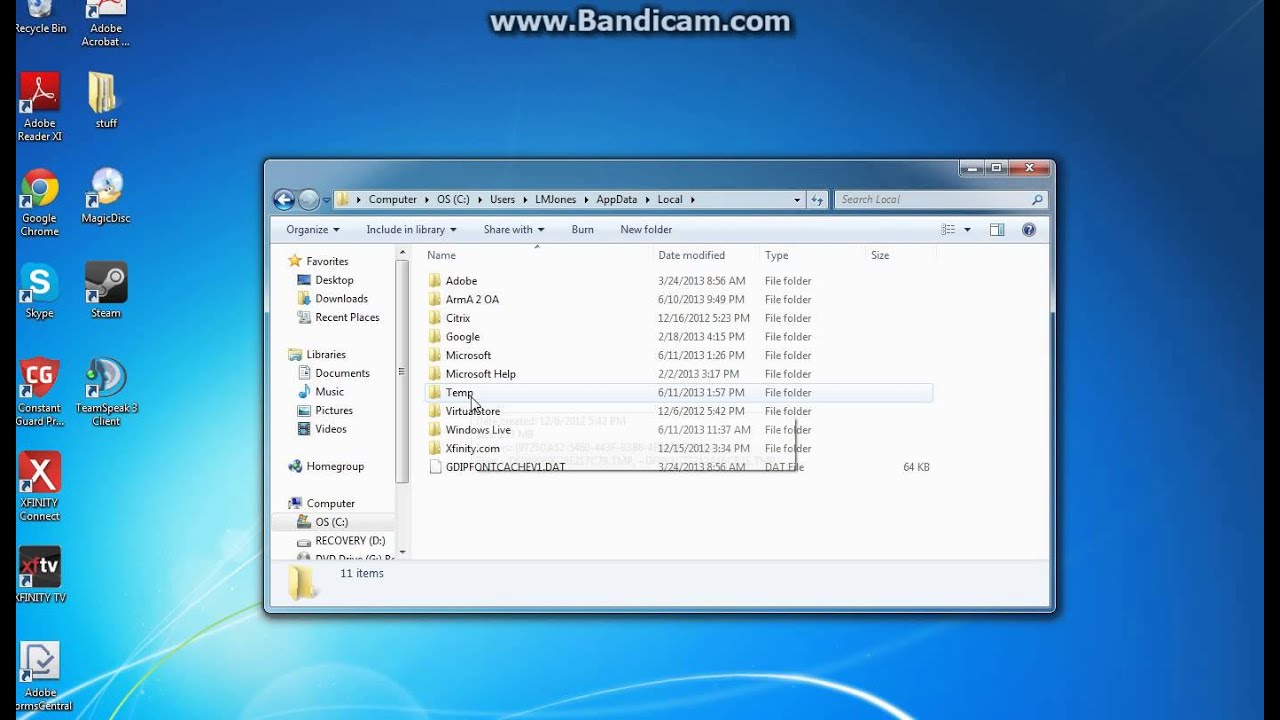Open Adobe FormsCentral desktop icon

[x=40, y=676]
